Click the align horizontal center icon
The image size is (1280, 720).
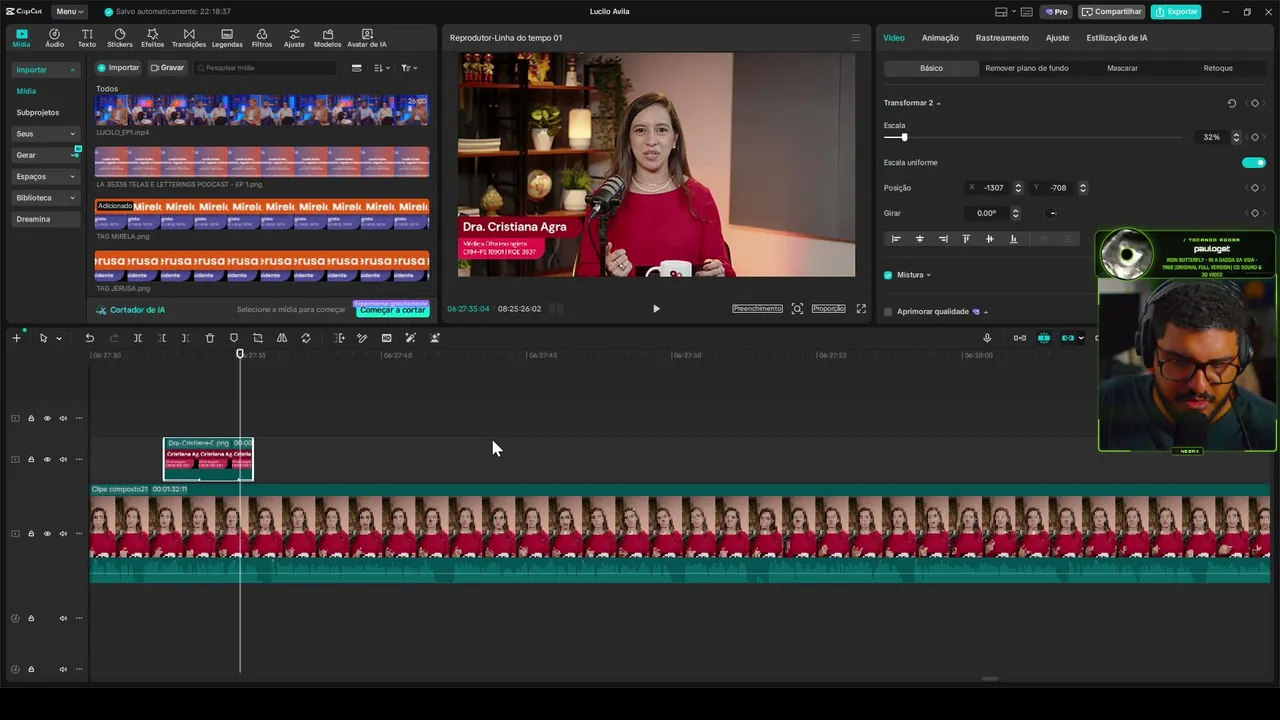coord(920,239)
